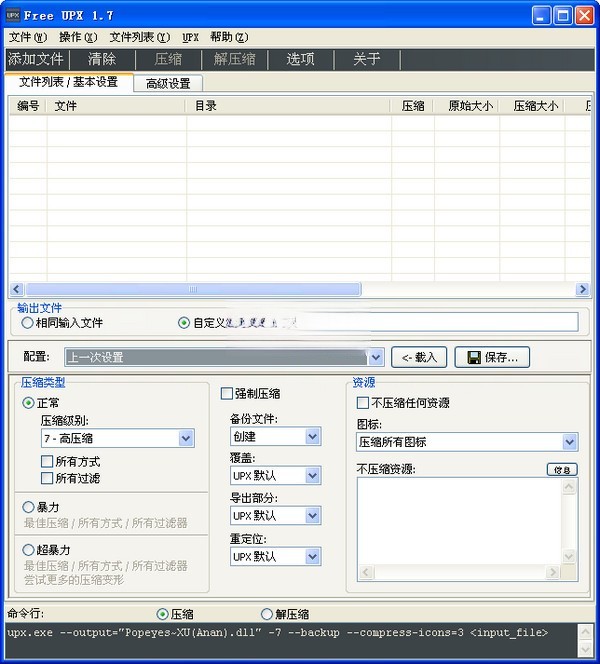Open the 操作(X) menu
The image size is (600, 664).
78,37
